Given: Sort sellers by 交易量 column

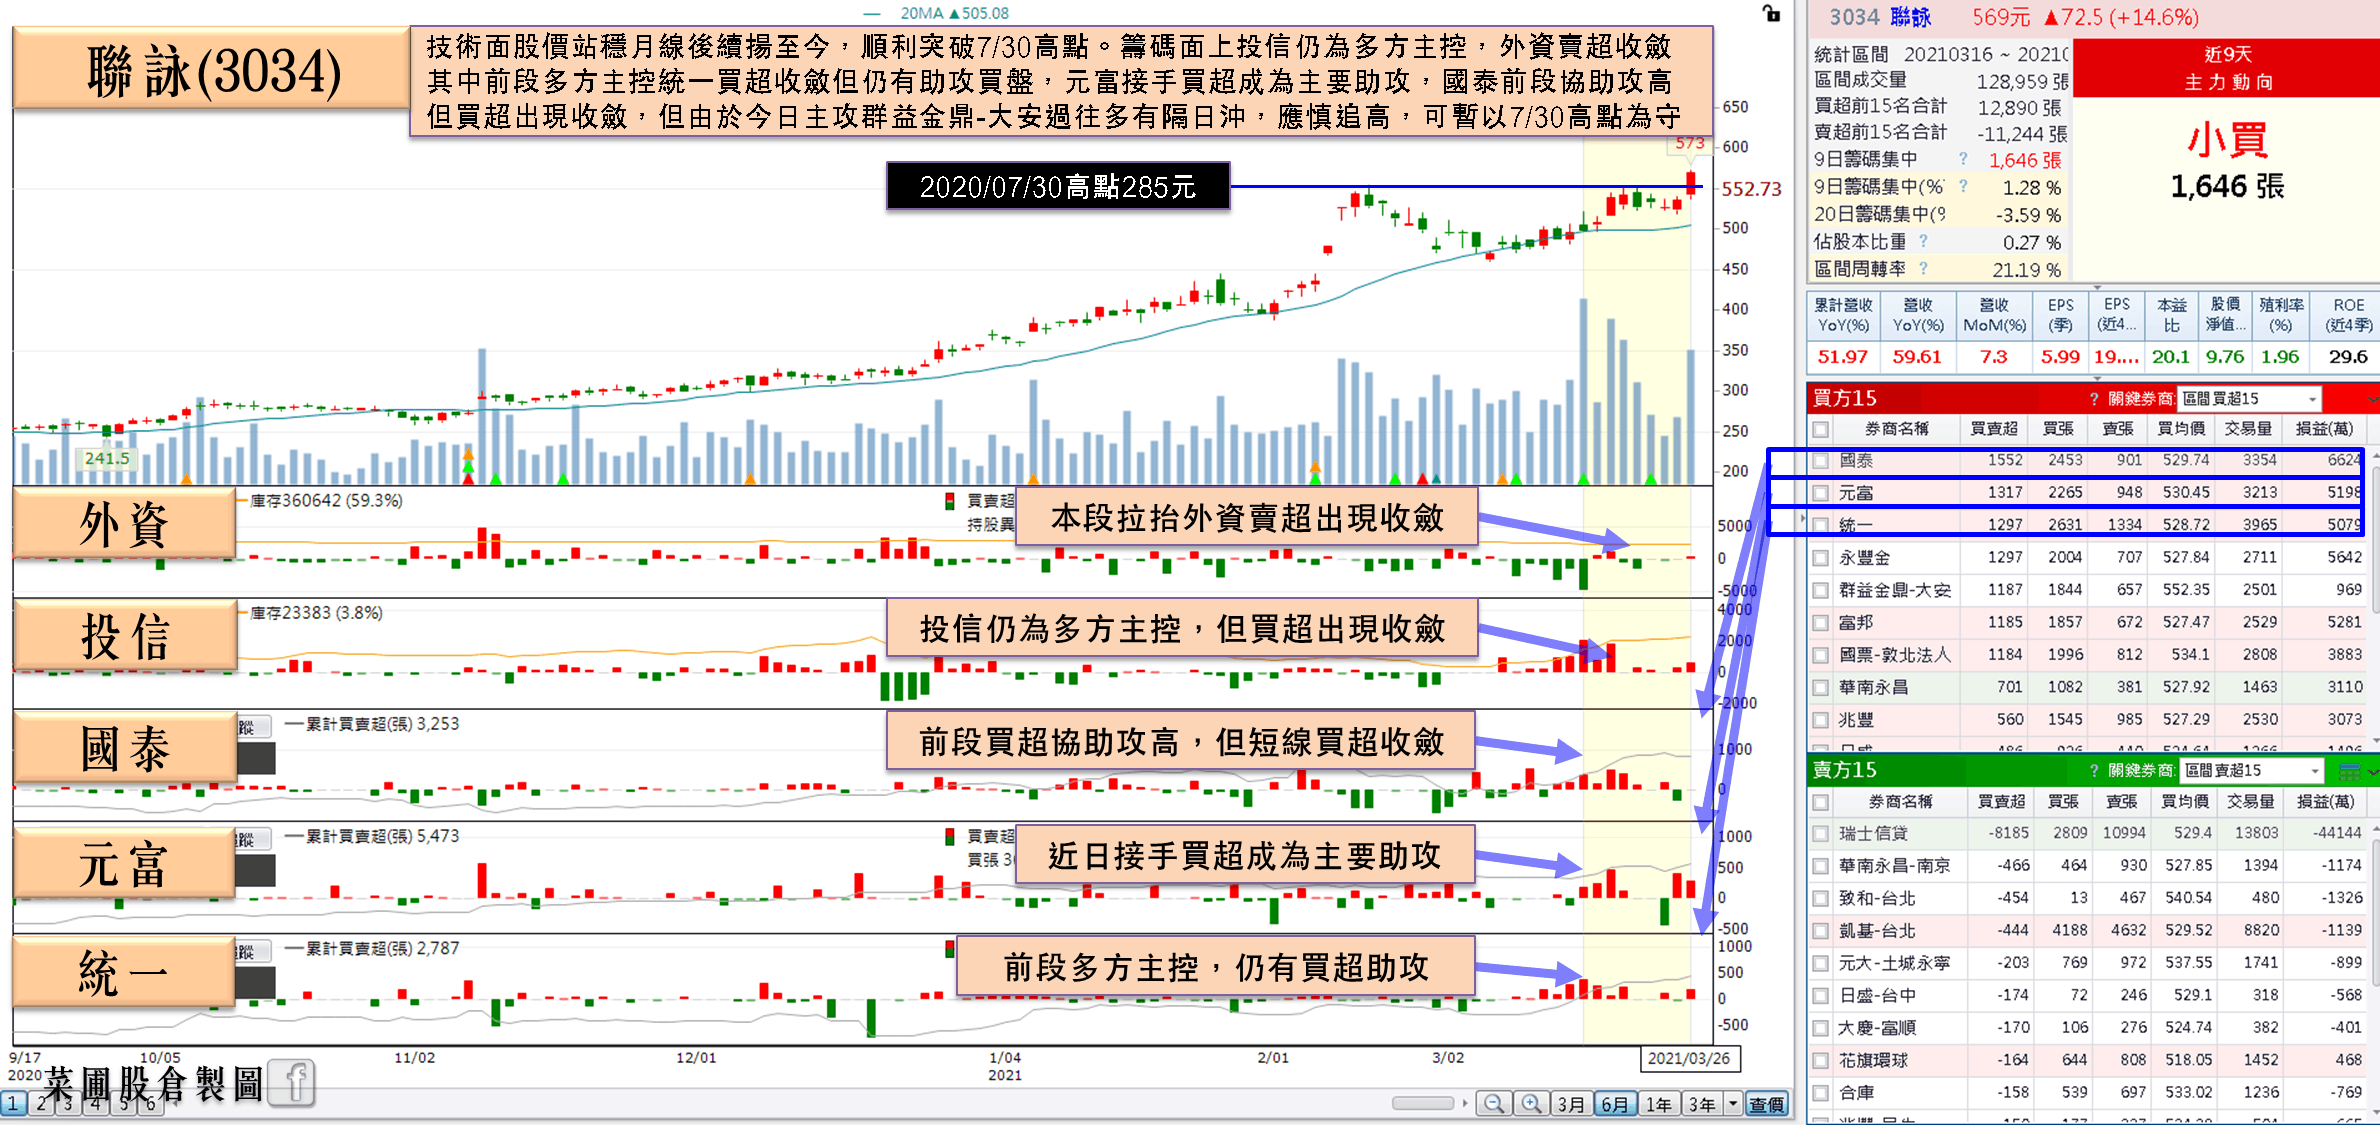Looking at the screenshot, I should coord(2251,802).
